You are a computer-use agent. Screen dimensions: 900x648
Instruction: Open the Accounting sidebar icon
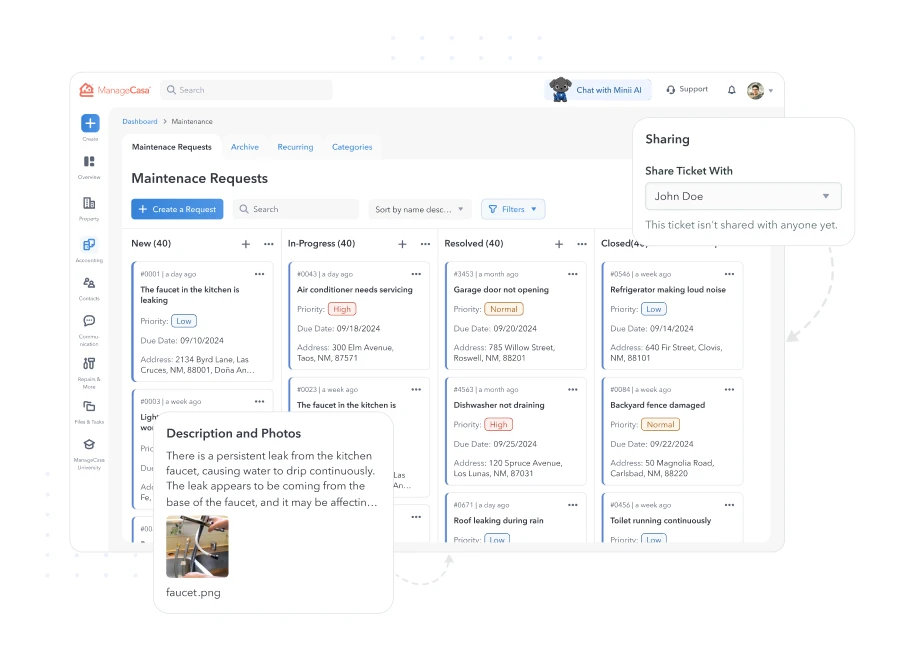point(89,245)
